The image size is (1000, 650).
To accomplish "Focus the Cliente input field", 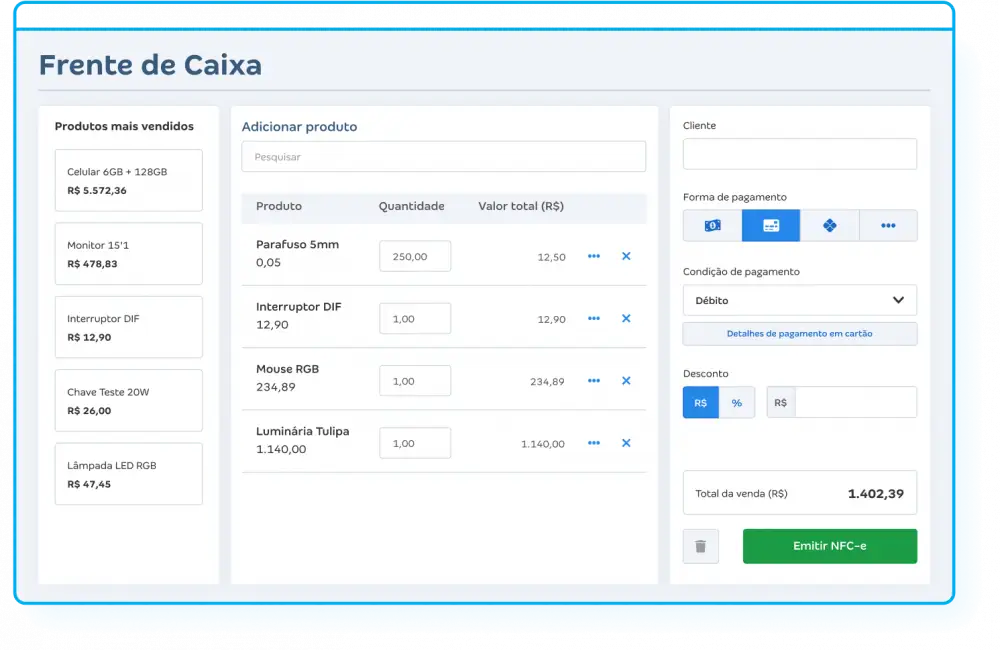I will pos(800,154).
